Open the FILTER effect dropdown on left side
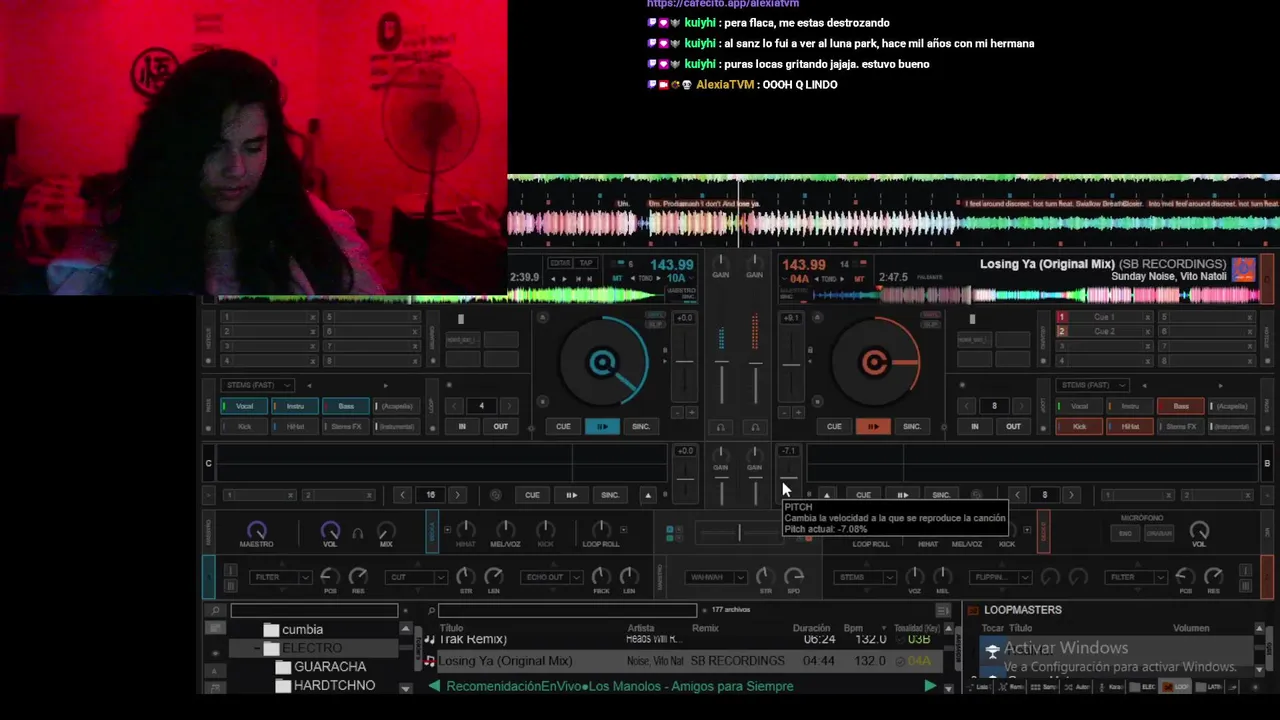The height and width of the screenshot is (720, 1280). pyautogui.click(x=282, y=577)
